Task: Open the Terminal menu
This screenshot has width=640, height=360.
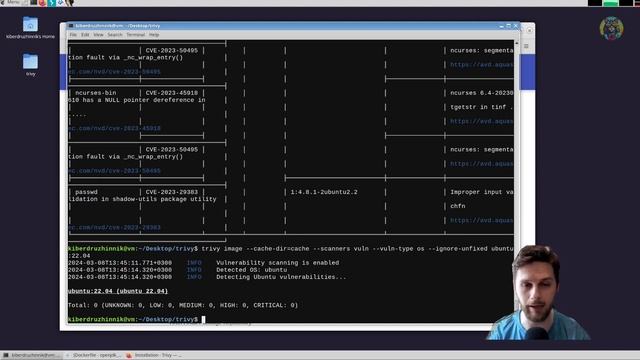Action: coord(136,35)
